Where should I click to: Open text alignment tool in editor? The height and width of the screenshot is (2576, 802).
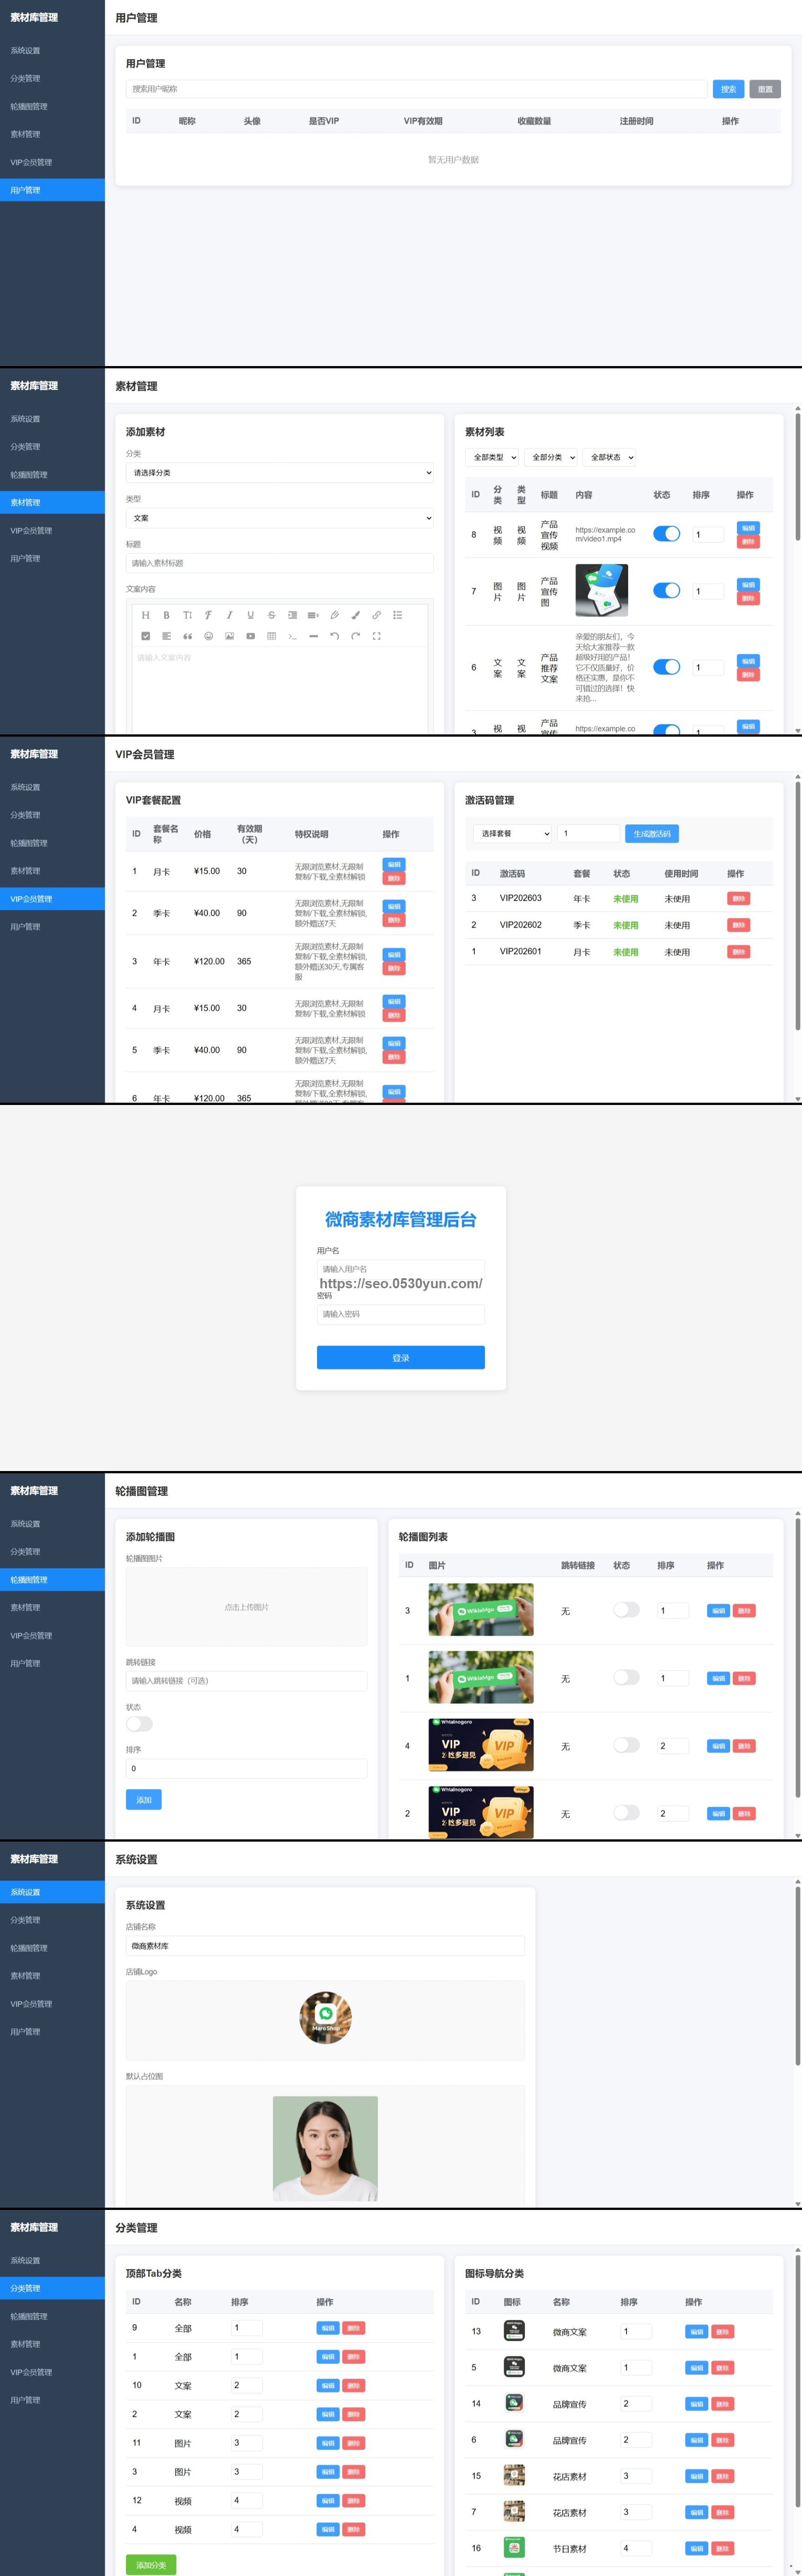tap(166, 636)
